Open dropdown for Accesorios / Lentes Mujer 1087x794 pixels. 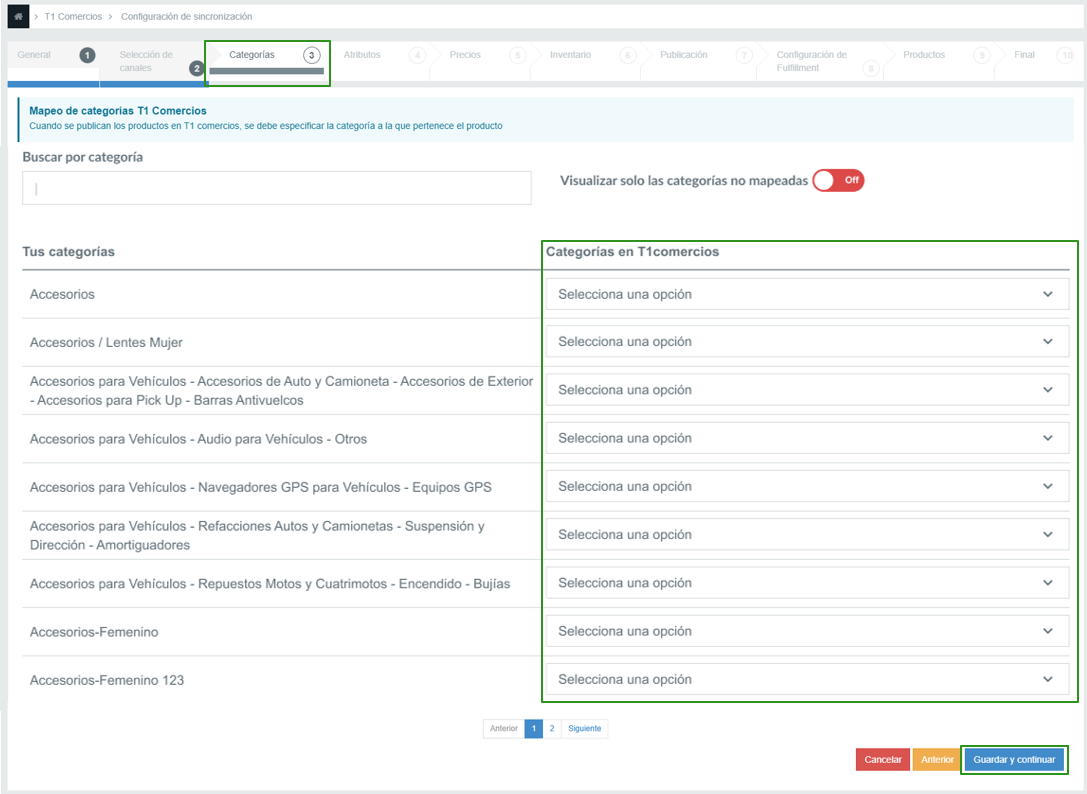click(x=807, y=342)
